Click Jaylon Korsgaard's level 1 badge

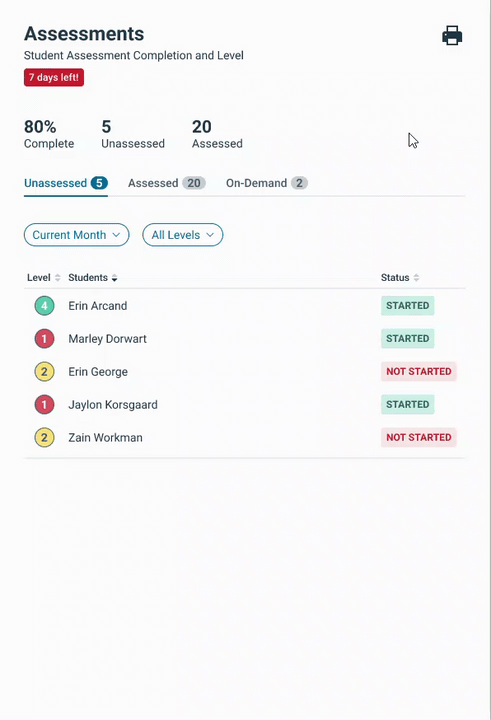pyautogui.click(x=45, y=405)
